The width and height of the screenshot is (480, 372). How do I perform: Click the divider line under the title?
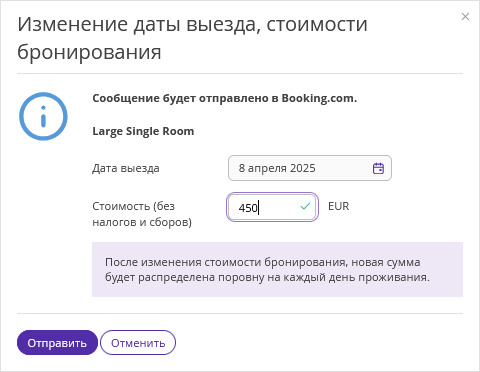pyautogui.click(x=240, y=73)
